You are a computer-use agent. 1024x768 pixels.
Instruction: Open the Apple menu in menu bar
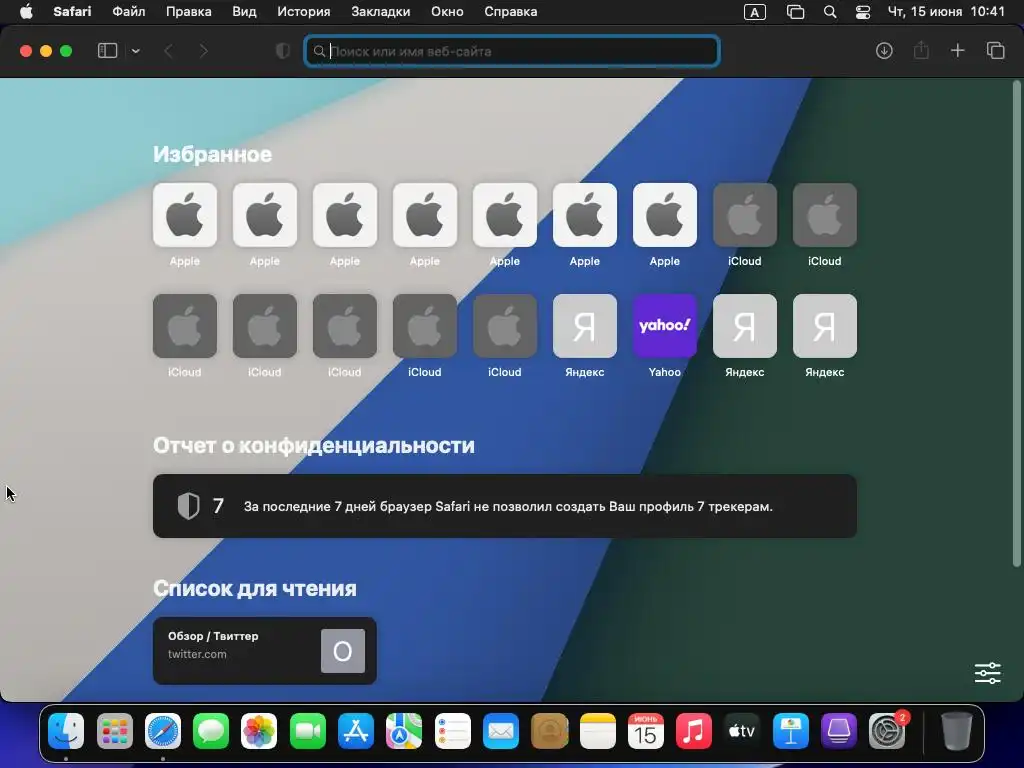tap(26, 12)
